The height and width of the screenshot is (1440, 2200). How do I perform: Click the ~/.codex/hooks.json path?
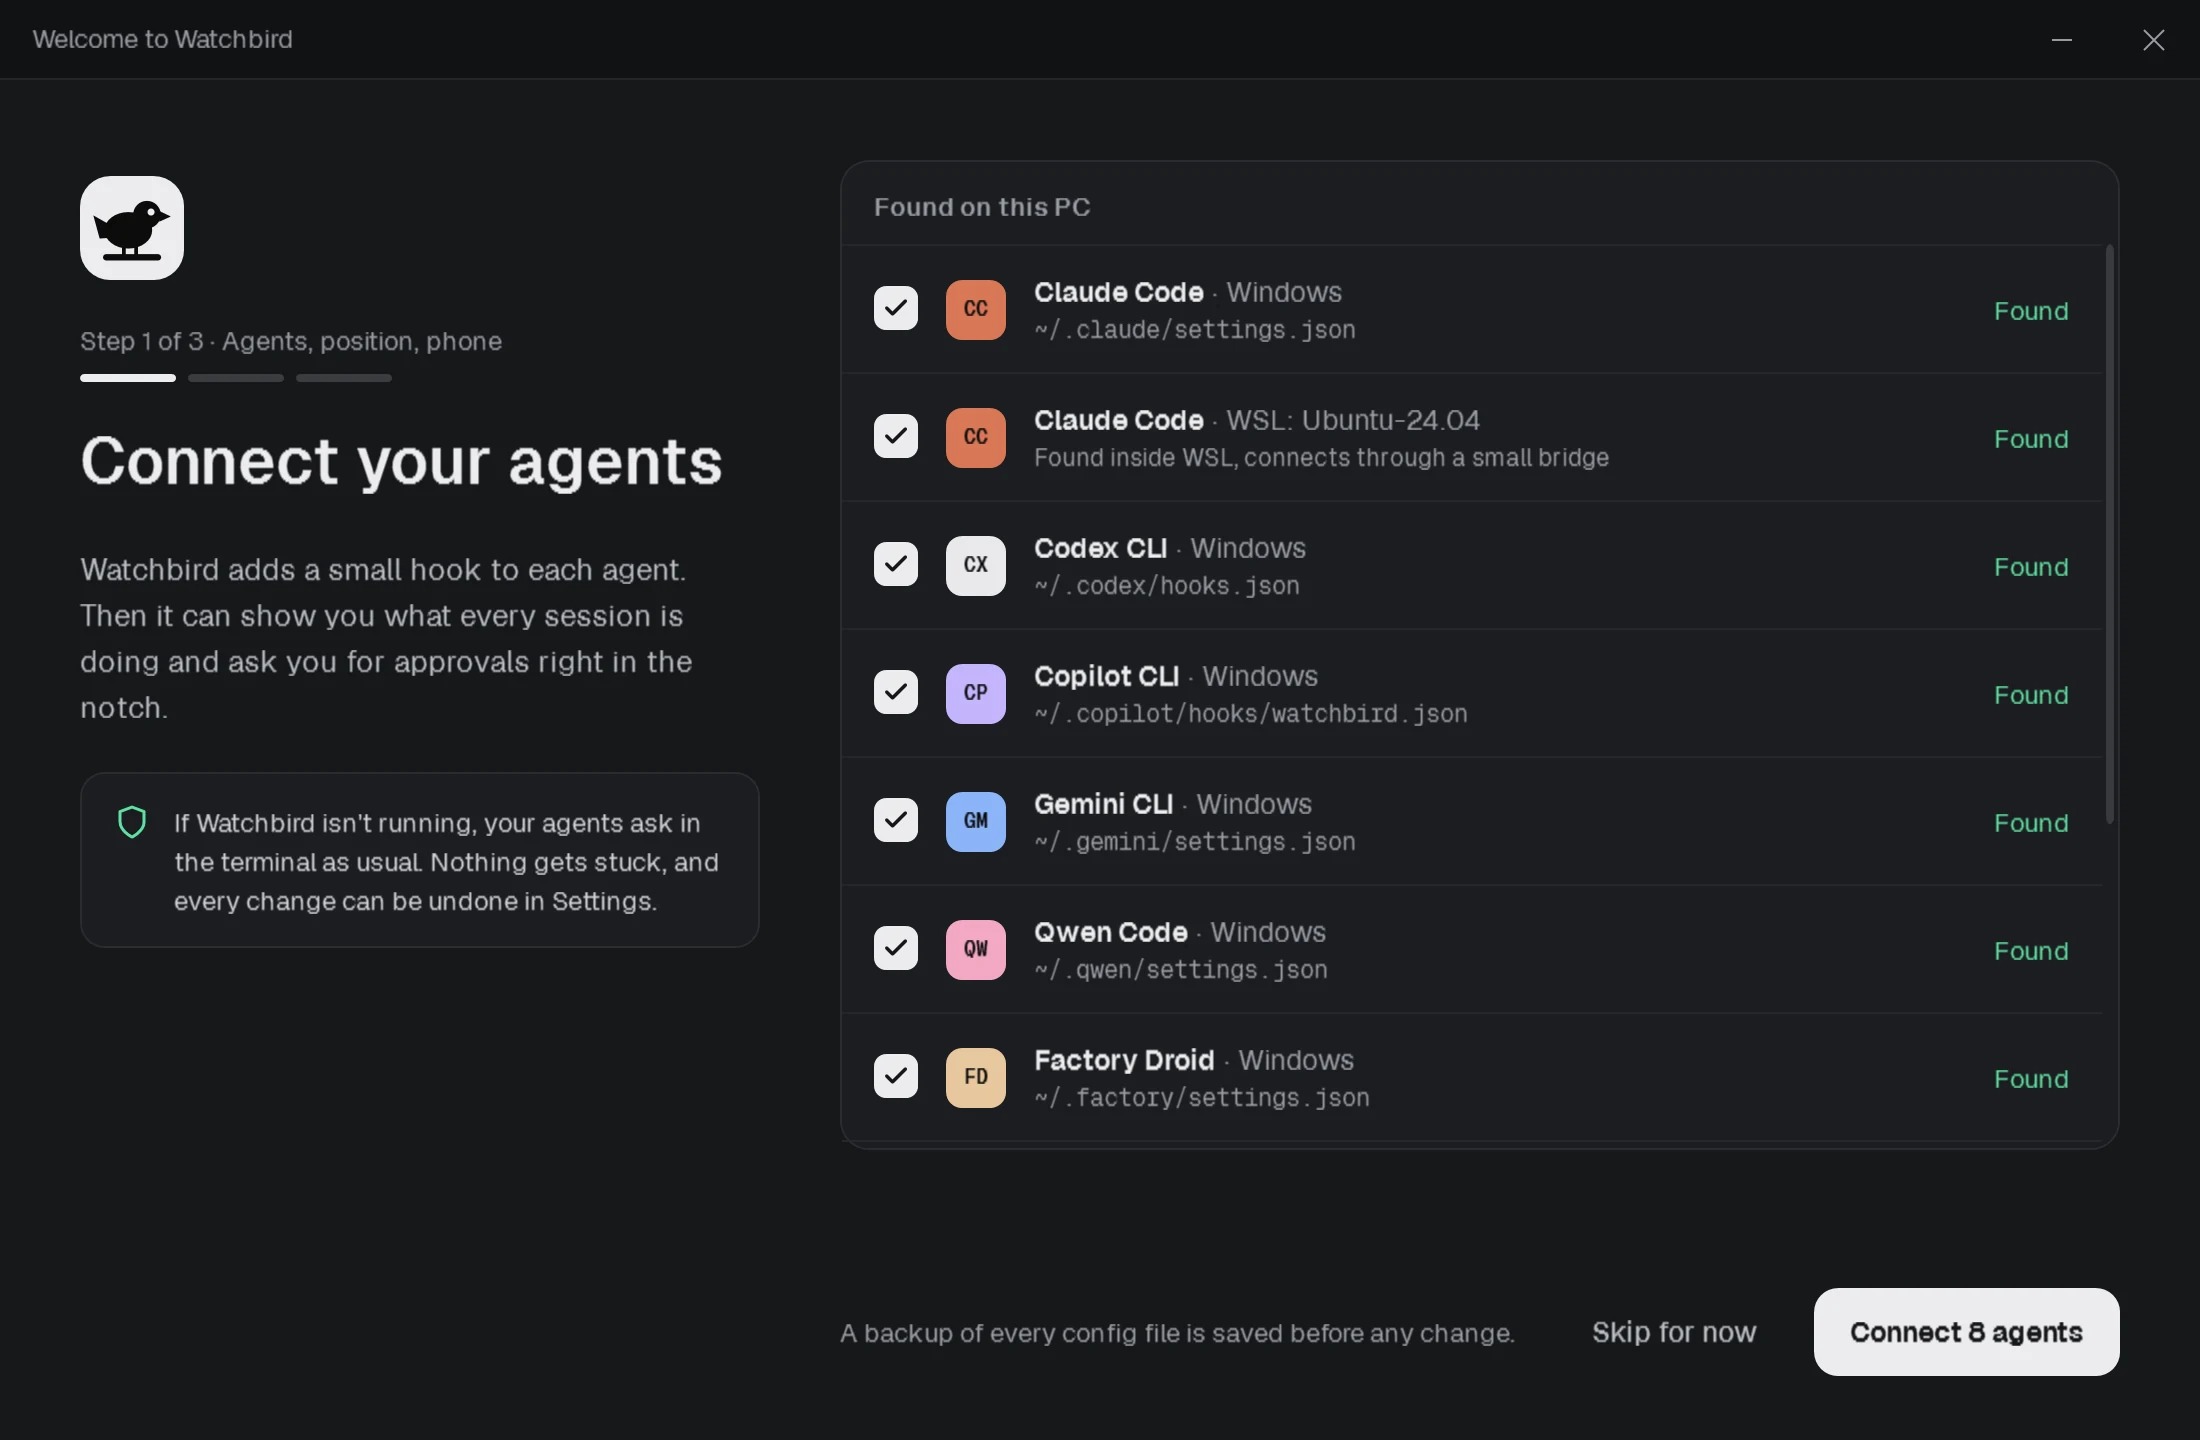tap(1167, 586)
